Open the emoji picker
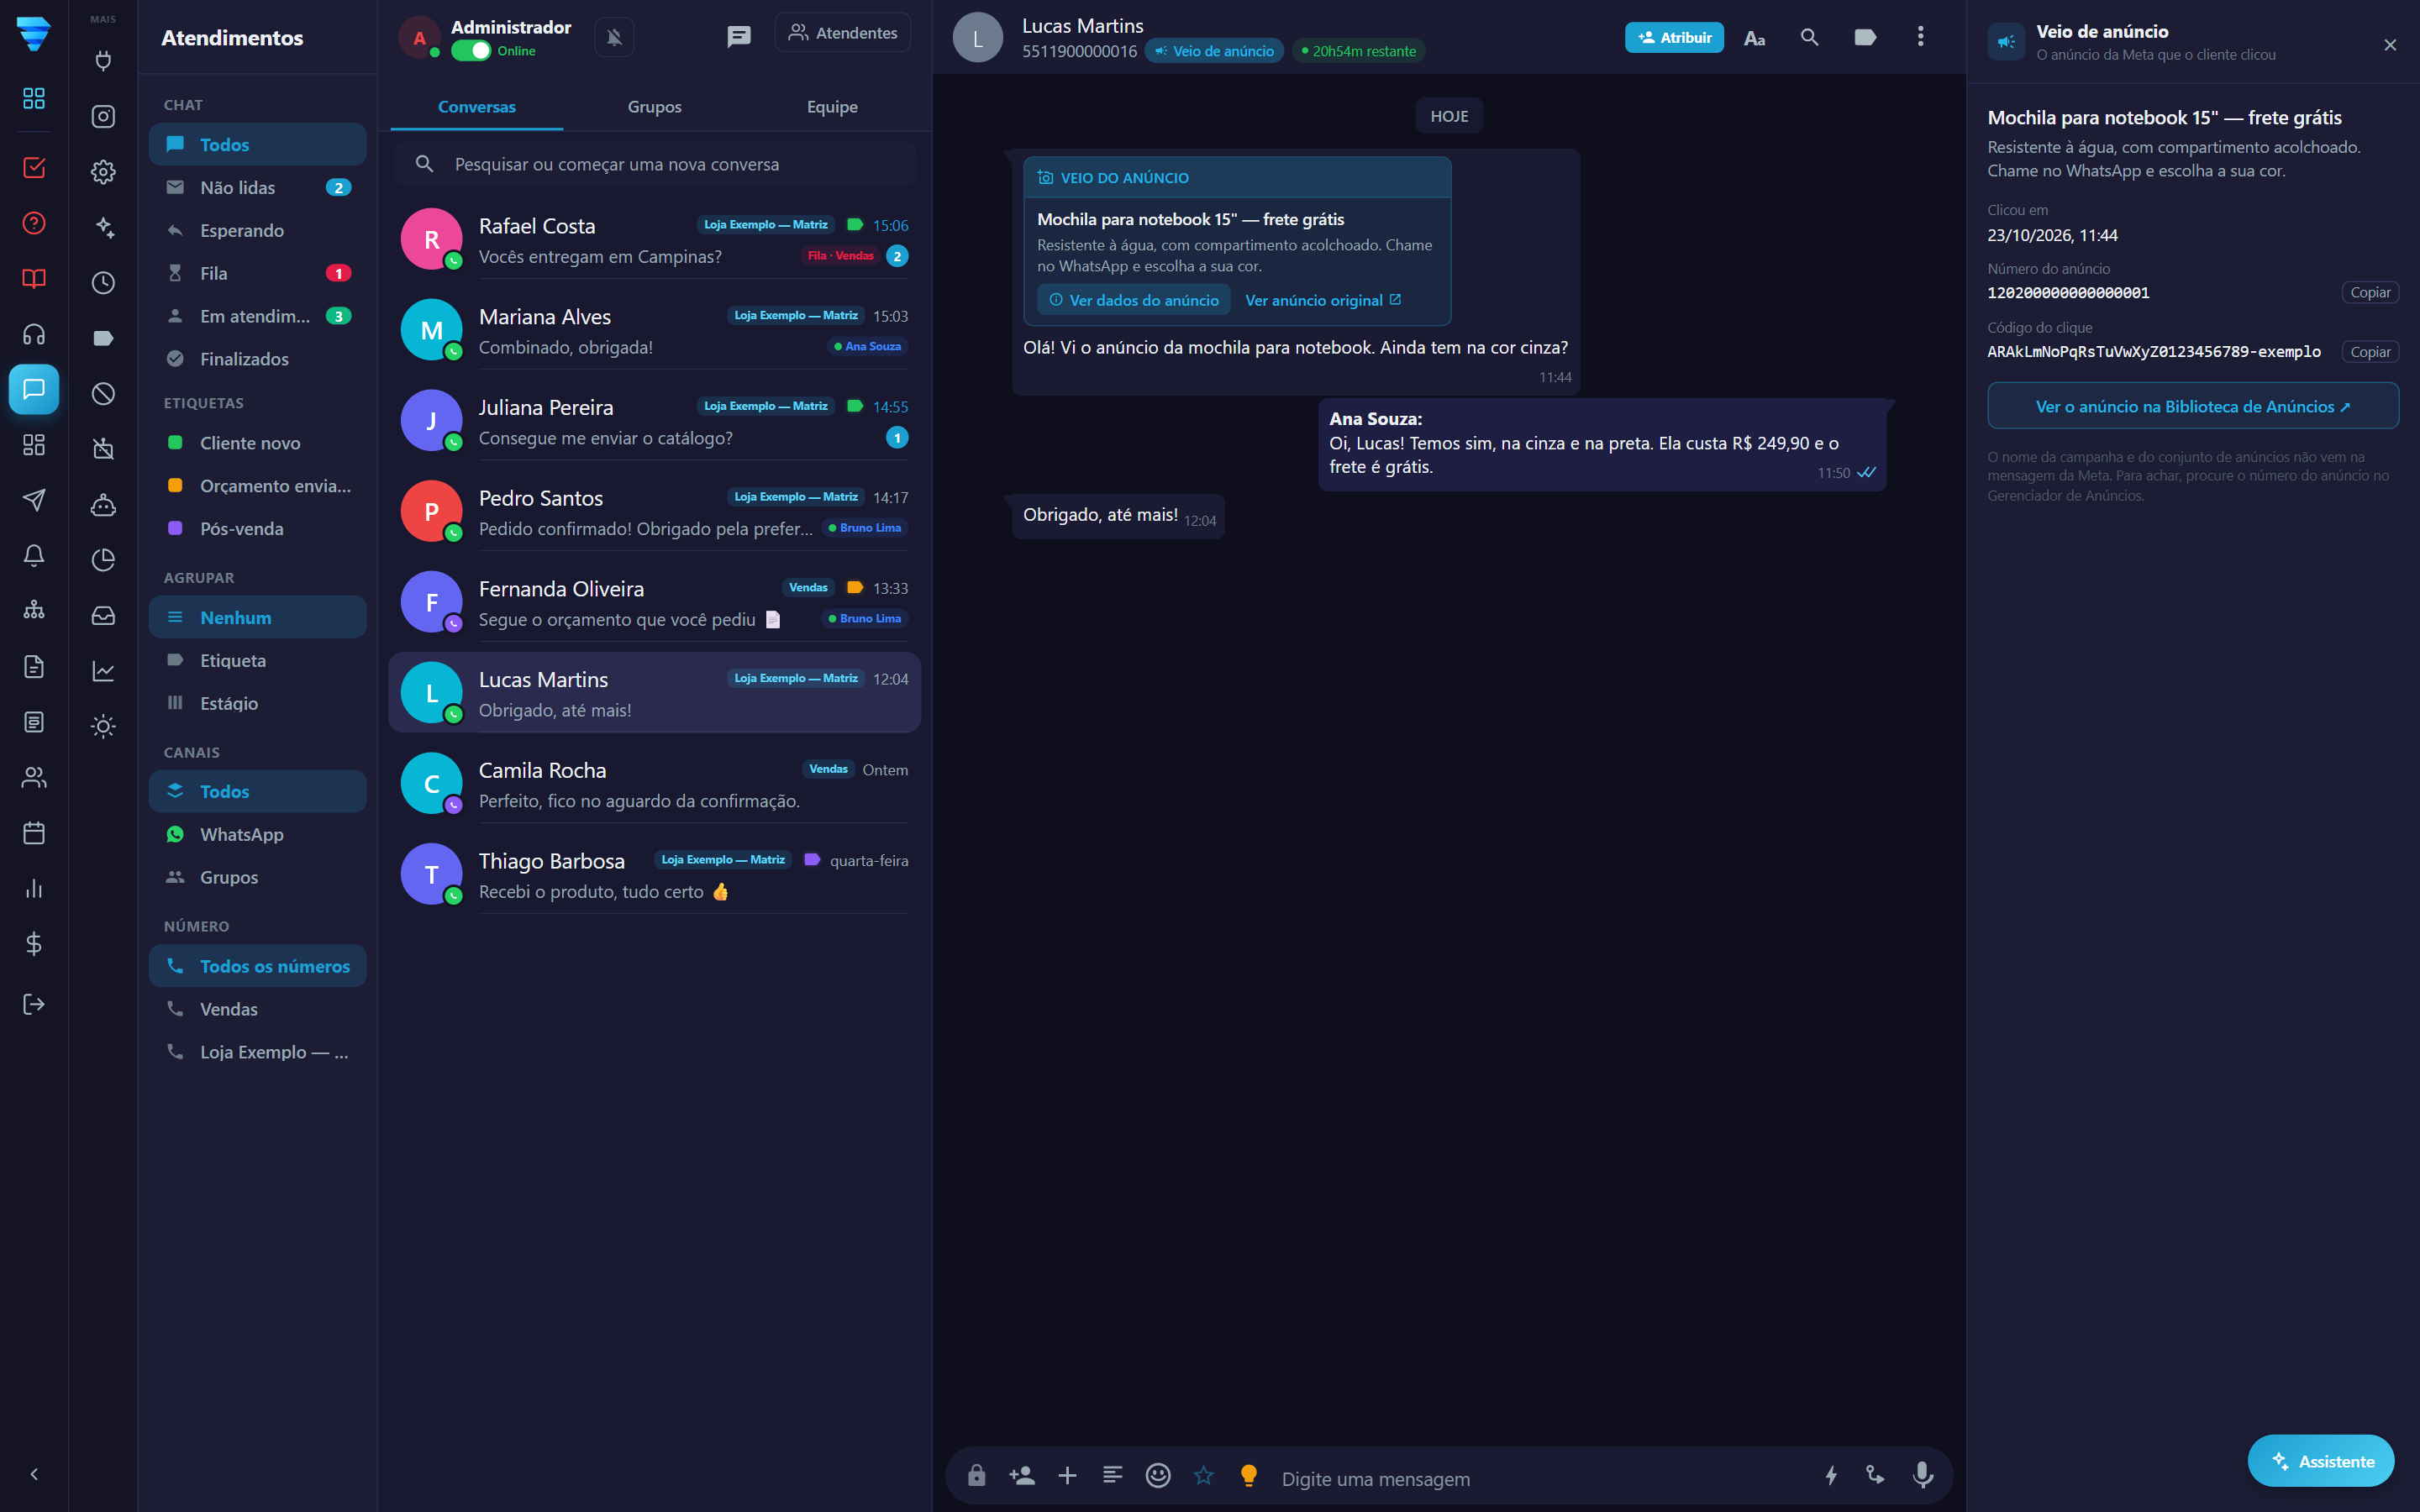Viewport: 2420px width, 1512px height. 1158,1475
